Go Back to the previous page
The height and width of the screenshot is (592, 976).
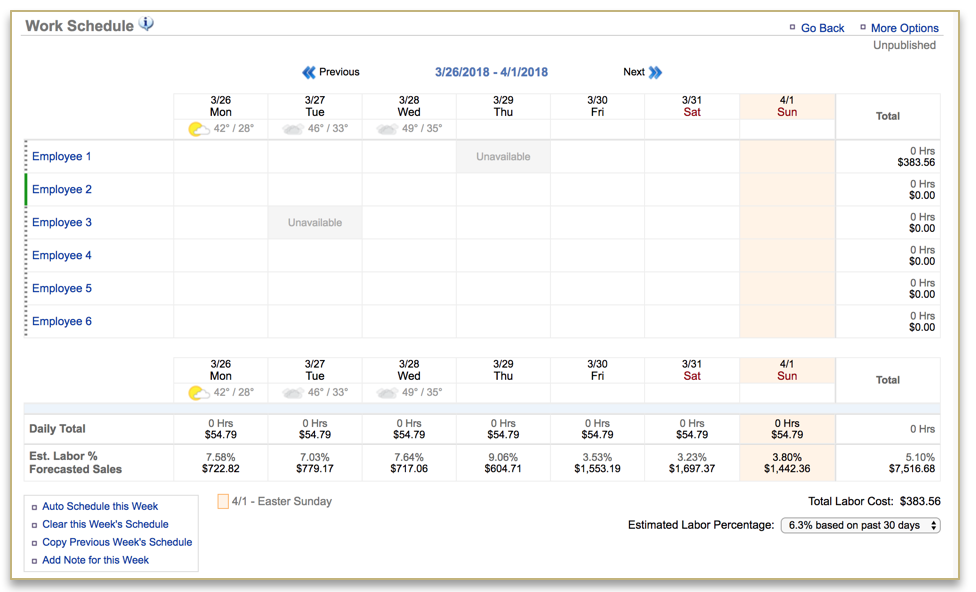click(x=822, y=28)
